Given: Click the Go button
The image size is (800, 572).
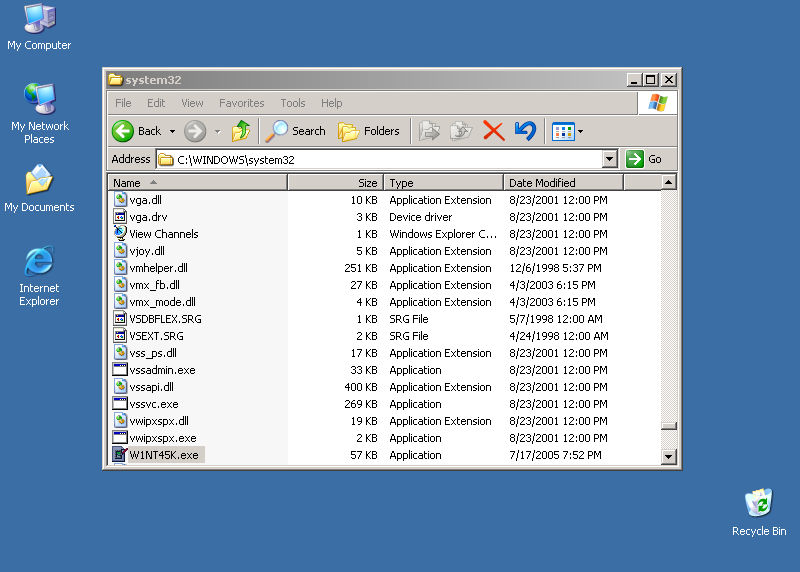Looking at the screenshot, I should (x=644, y=159).
